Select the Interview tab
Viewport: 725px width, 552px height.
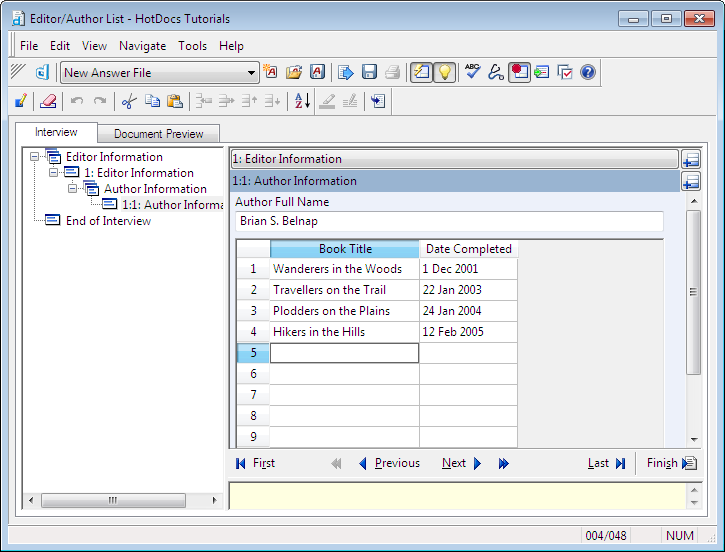(x=56, y=132)
